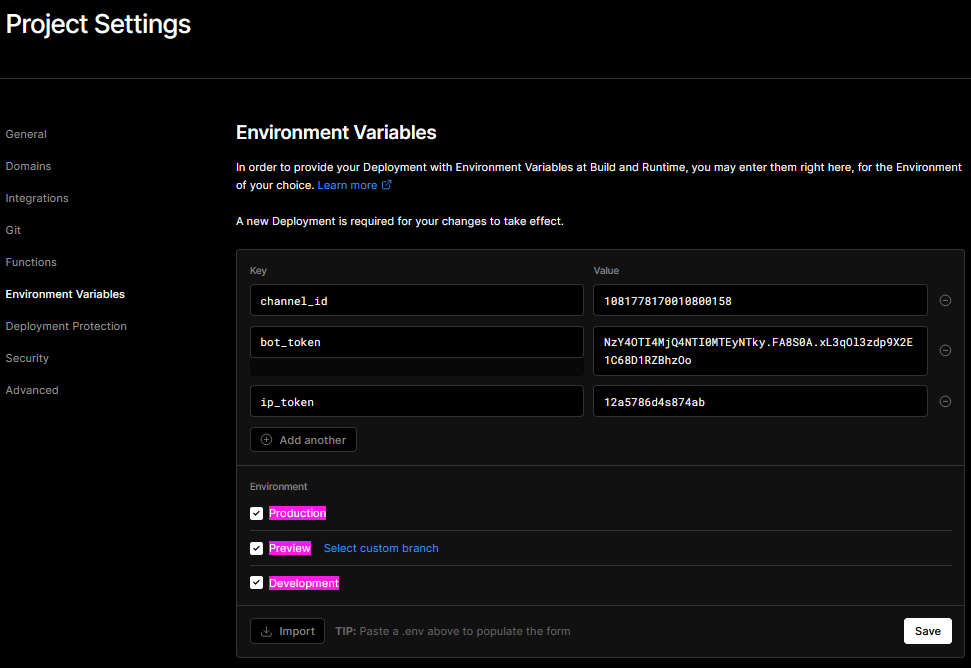971x668 pixels.
Task: Uncheck the Development environment checkbox
Action: 257,583
